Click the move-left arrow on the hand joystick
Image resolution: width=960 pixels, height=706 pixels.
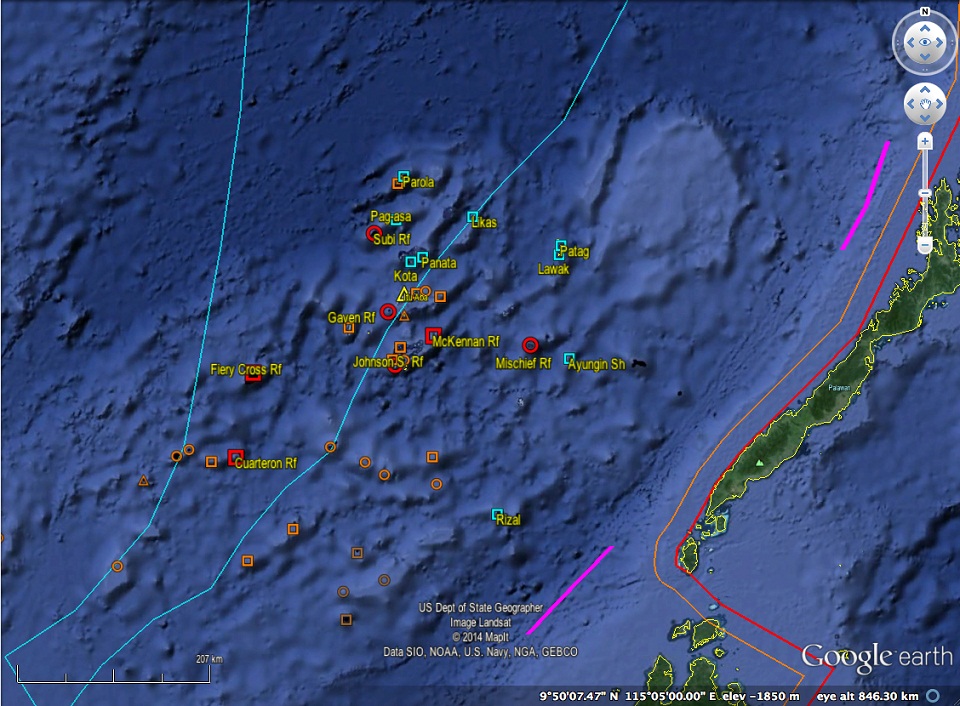pos(911,102)
